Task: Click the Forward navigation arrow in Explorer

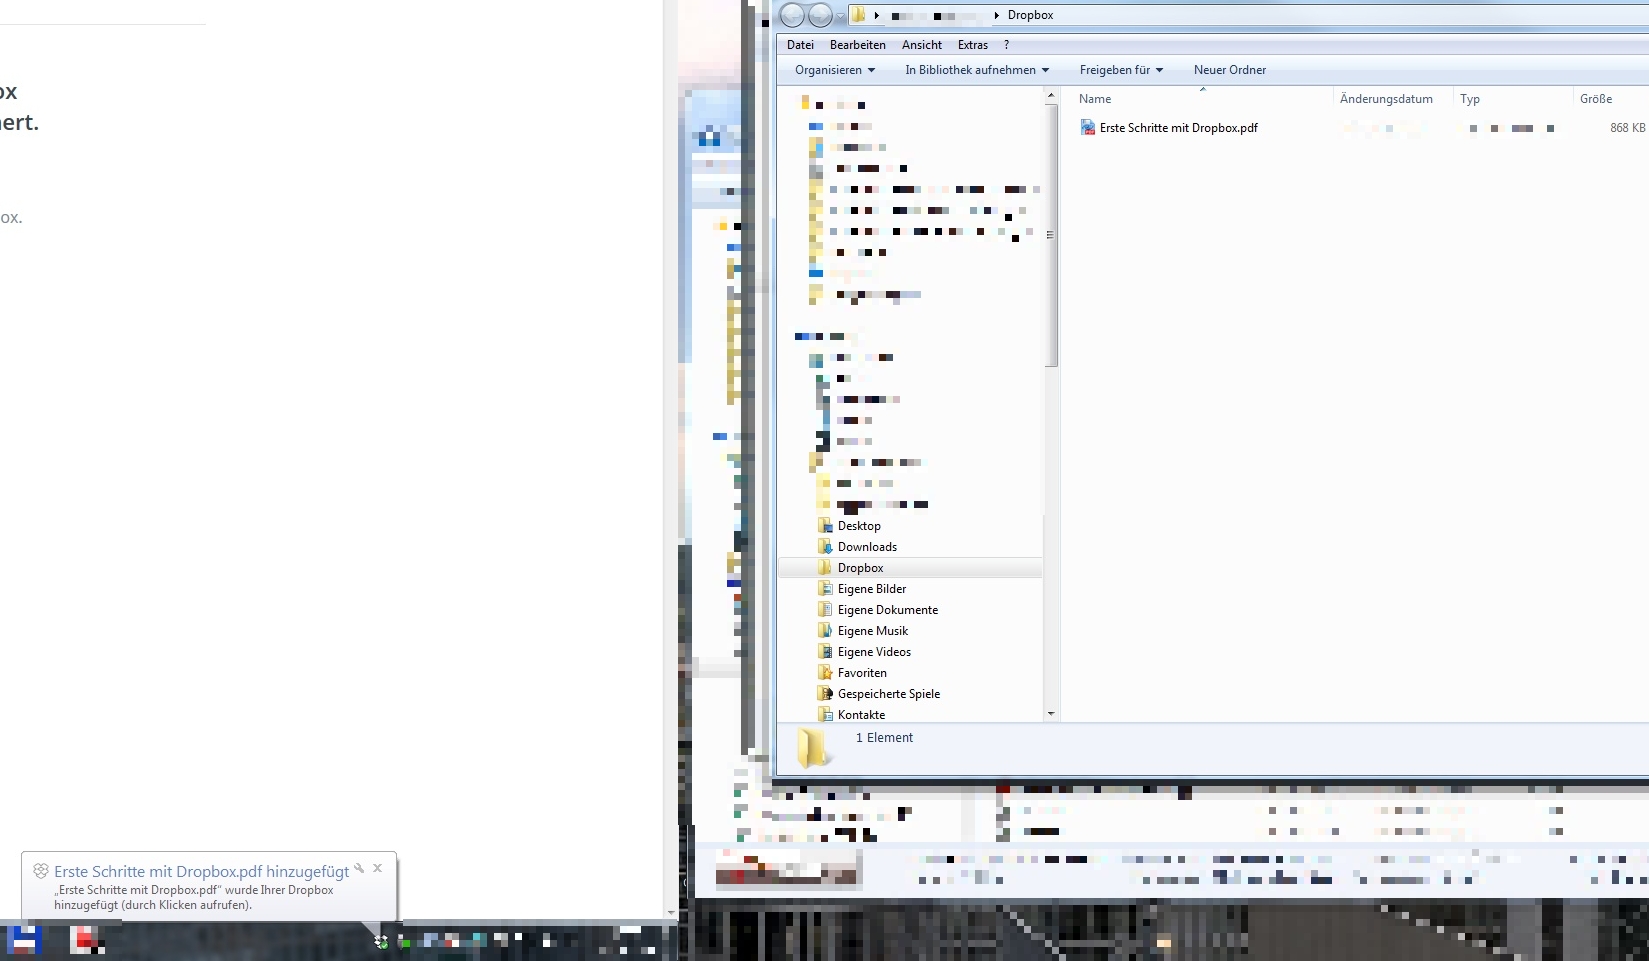Action: 820,15
